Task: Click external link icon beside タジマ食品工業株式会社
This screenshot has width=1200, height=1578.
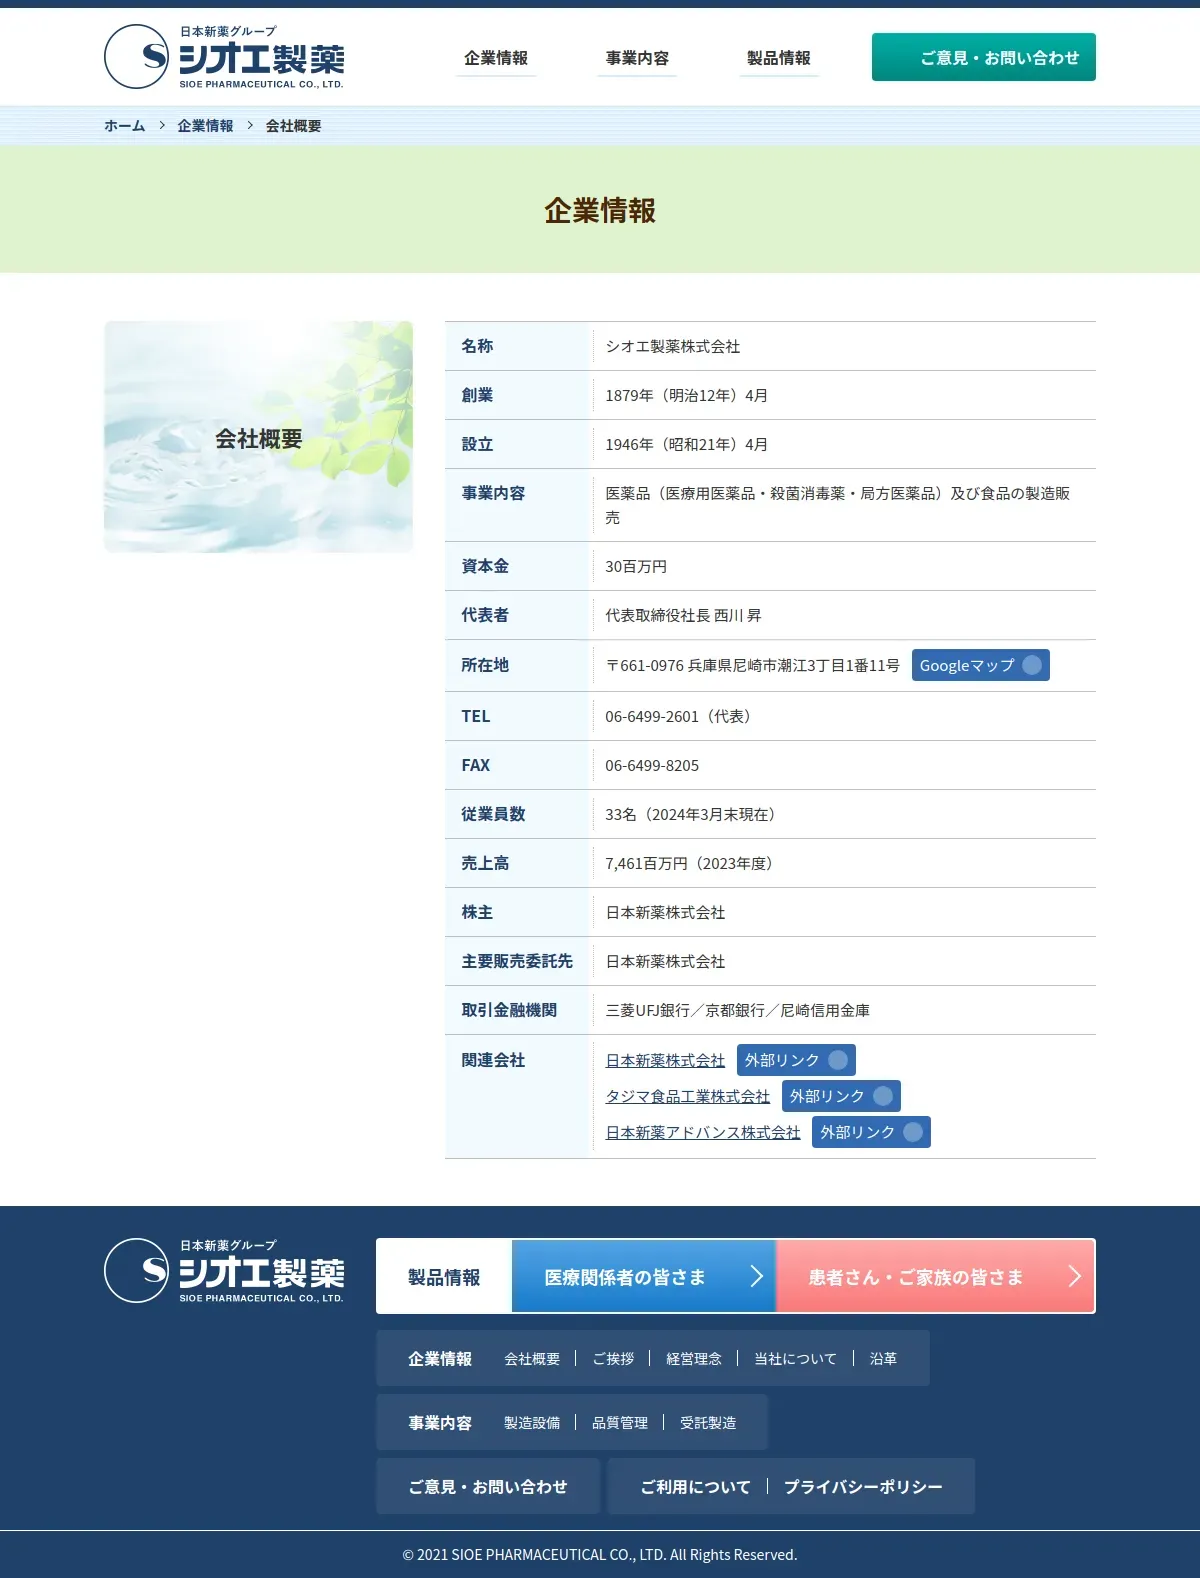Action: [x=883, y=1096]
